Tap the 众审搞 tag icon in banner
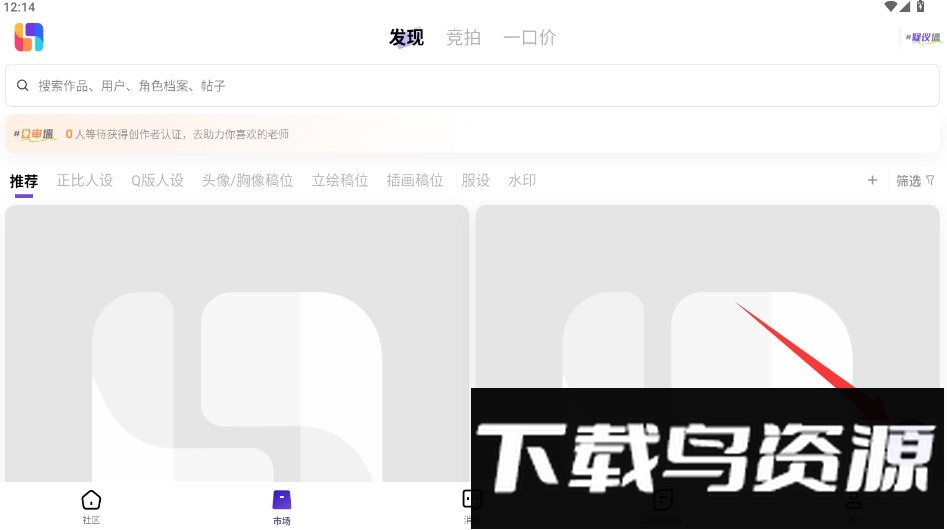This screenshot has width=947, height=530. point(35,133)
